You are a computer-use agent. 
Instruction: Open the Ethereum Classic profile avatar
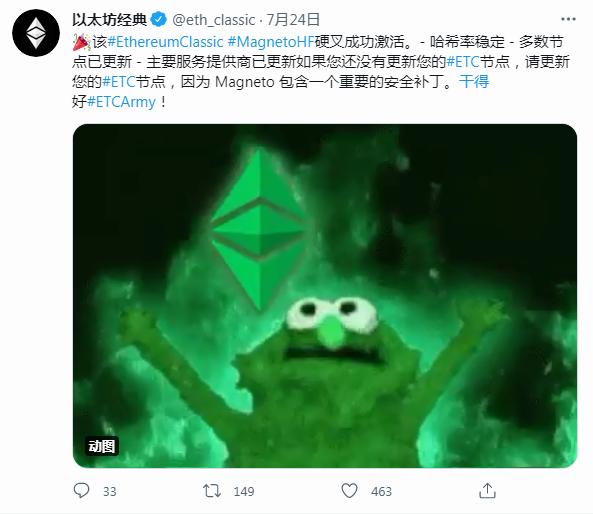[36, 33]
